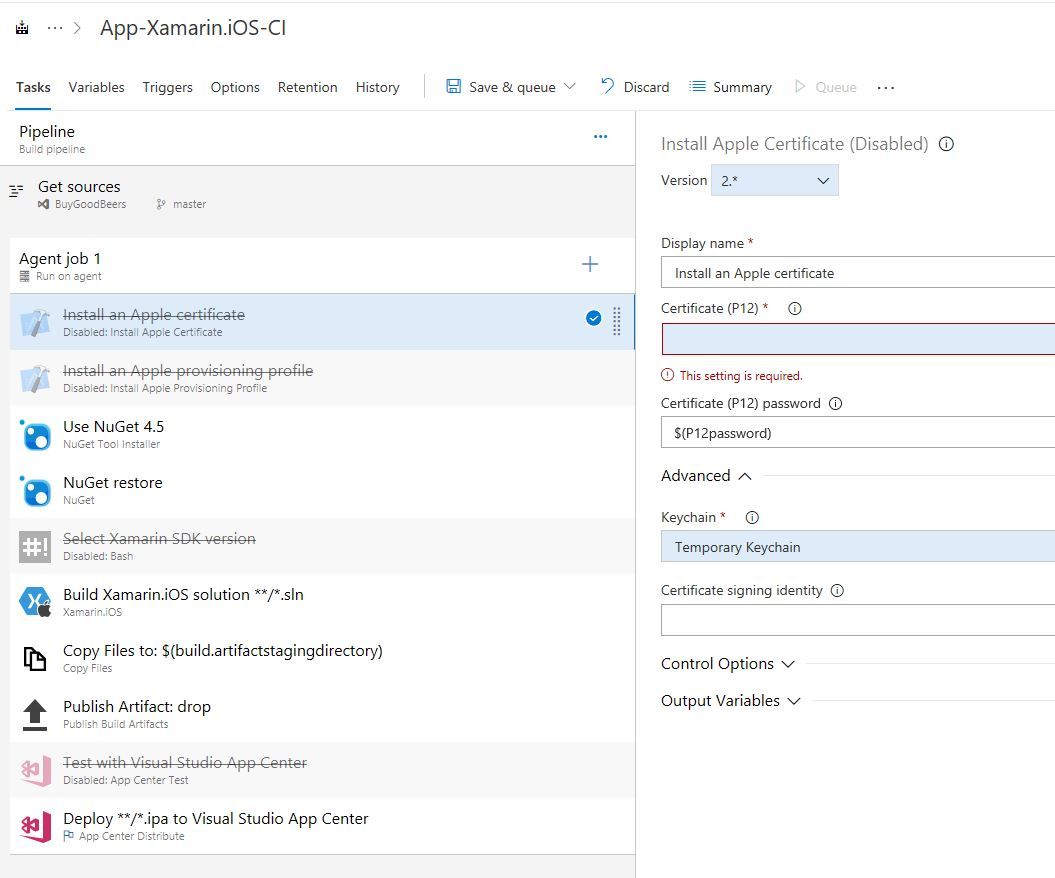The image size is (1055, 878).
Task: Open the Pipeline options ellipsis
Action: point(600,137)
